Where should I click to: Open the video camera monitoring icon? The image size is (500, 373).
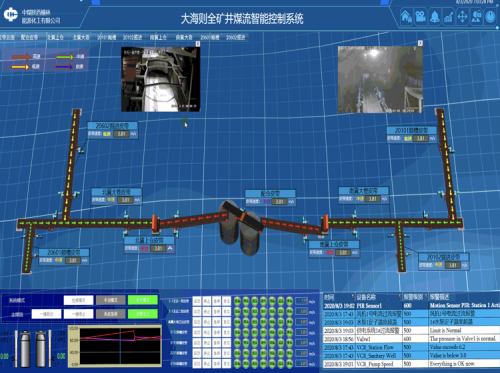[x=421, y=16]
